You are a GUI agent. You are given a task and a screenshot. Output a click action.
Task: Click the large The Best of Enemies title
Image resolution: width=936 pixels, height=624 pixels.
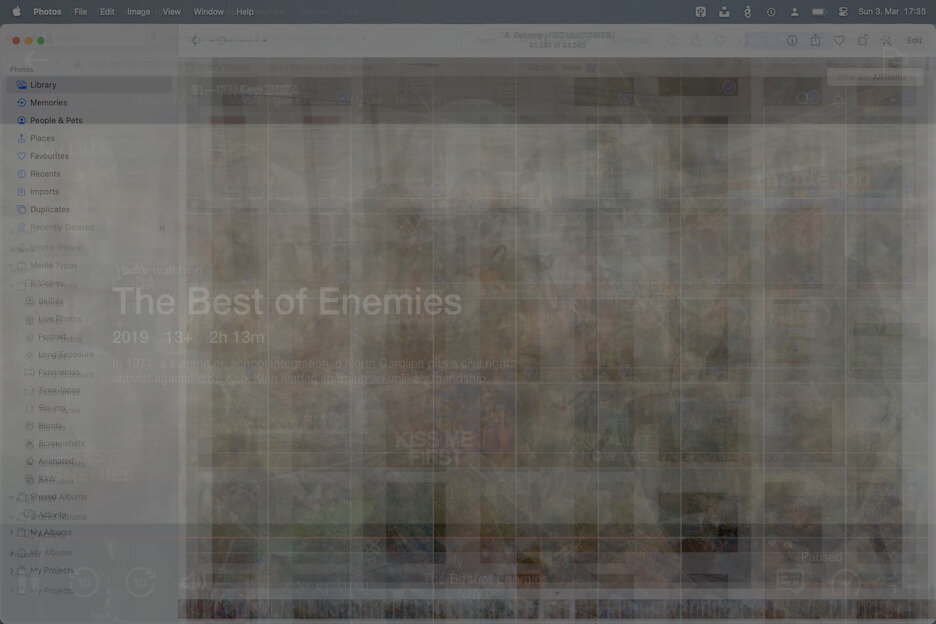tap(287, 302)
